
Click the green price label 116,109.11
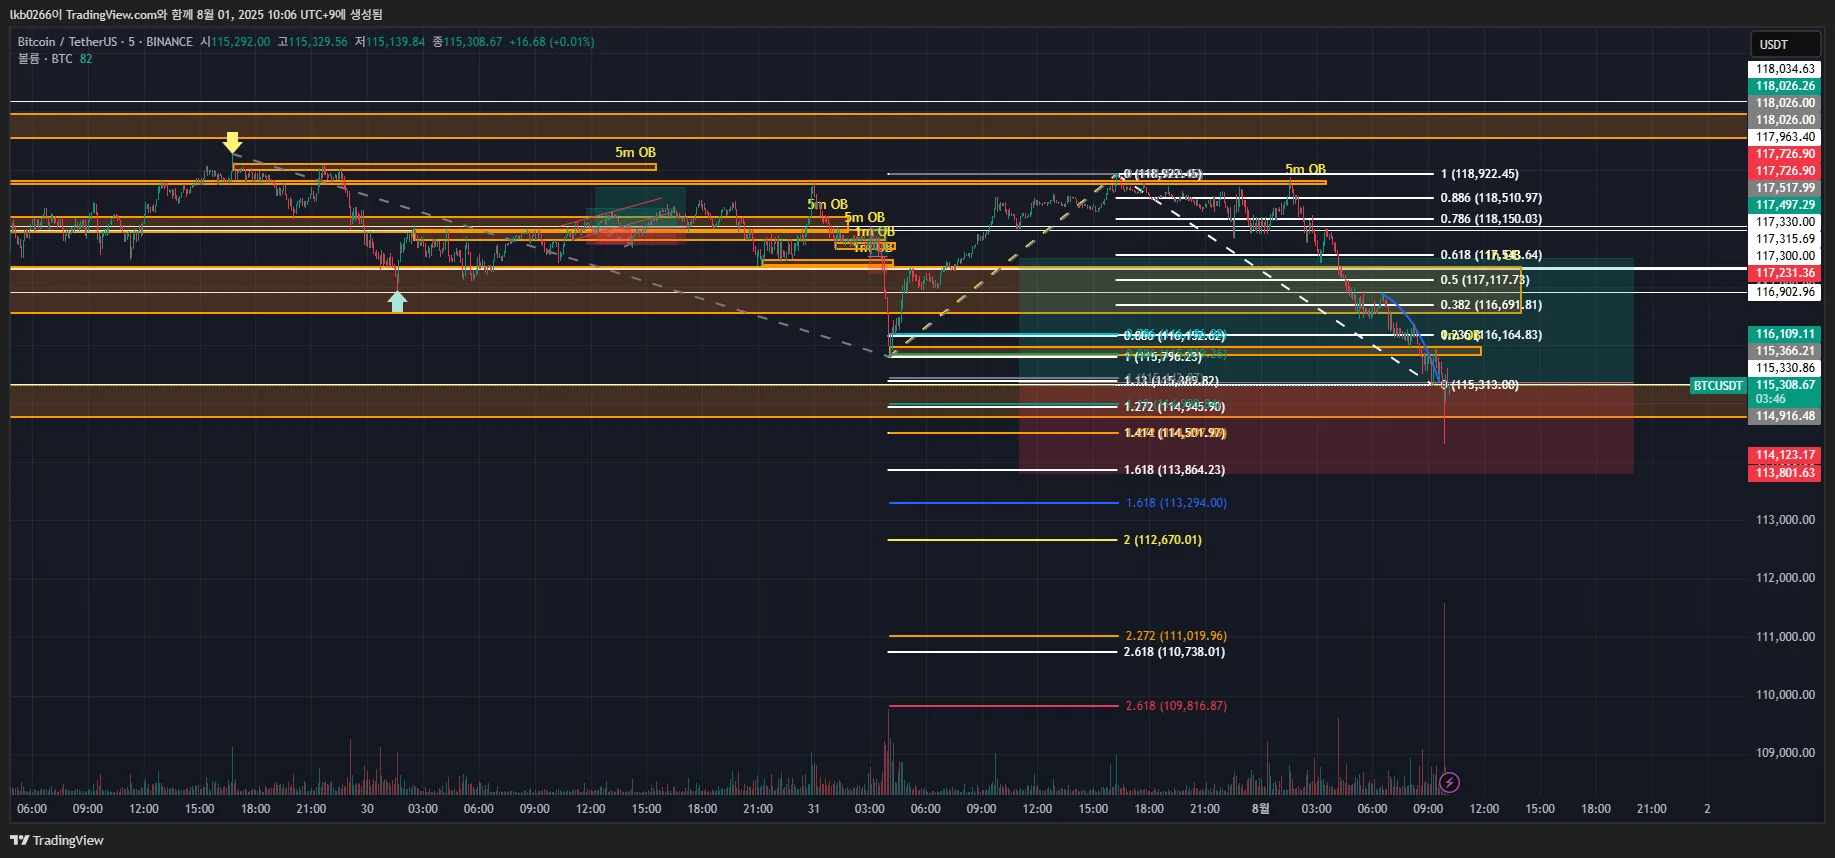tap(1785, 334)
